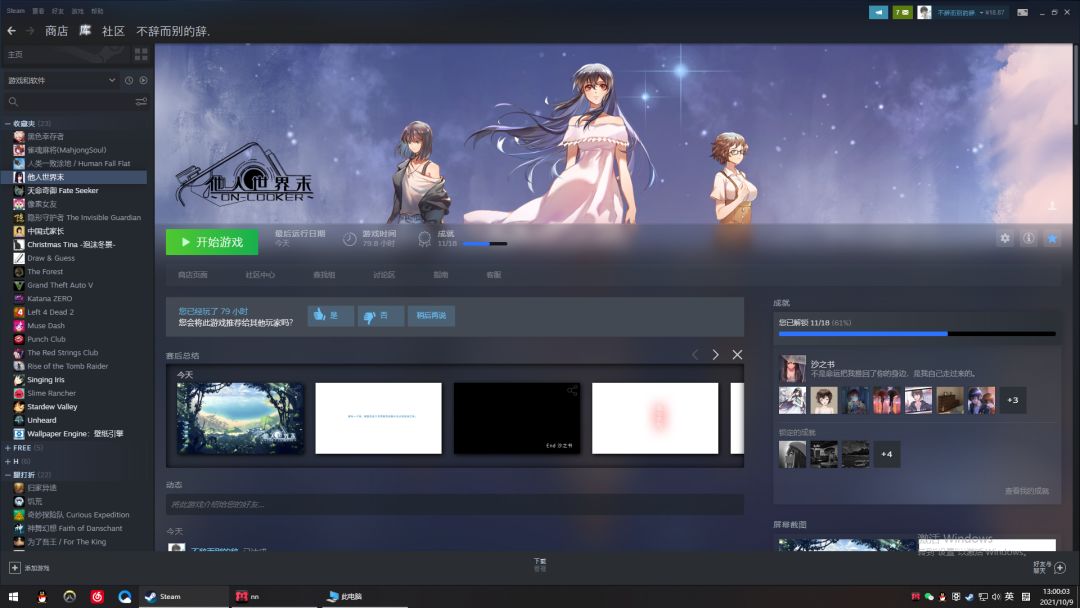Image resolution: width=1080 pixels, height=608 pixels.
Task: Collapse the 收藏夹 collection
Action: pyautogui.click(x=8, y=124)
